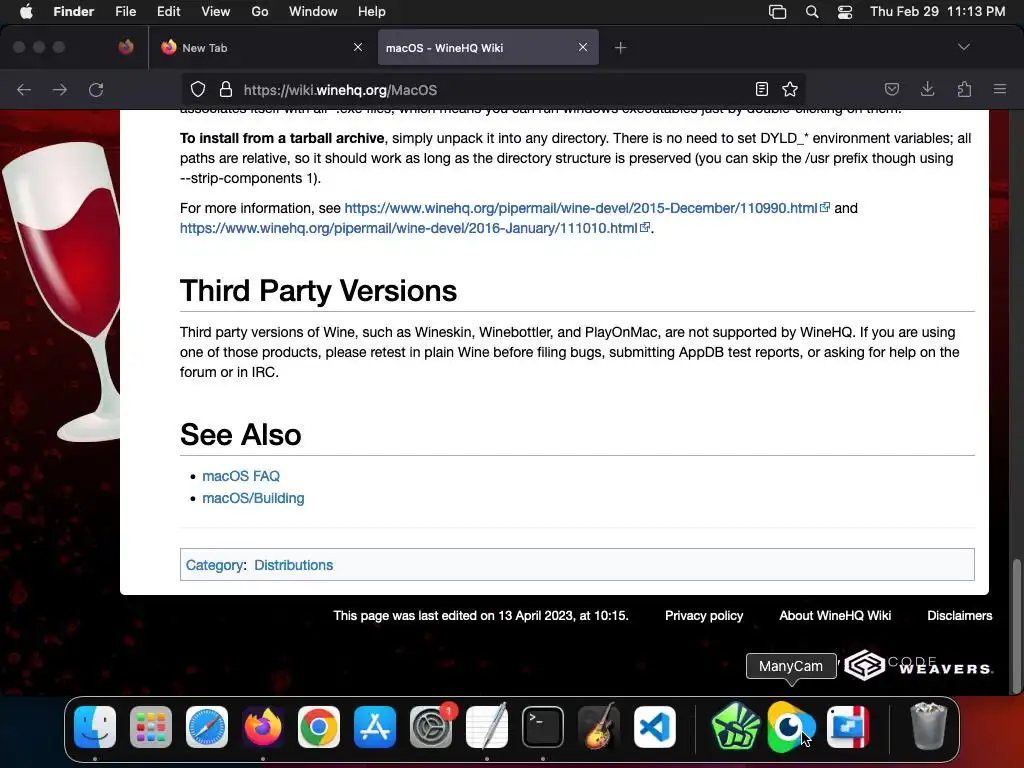The height and width of the screenshot is (768, 1024).
Task: Select the macOS - WineHQ Wiki tab
Action: (x=488, y=47)
